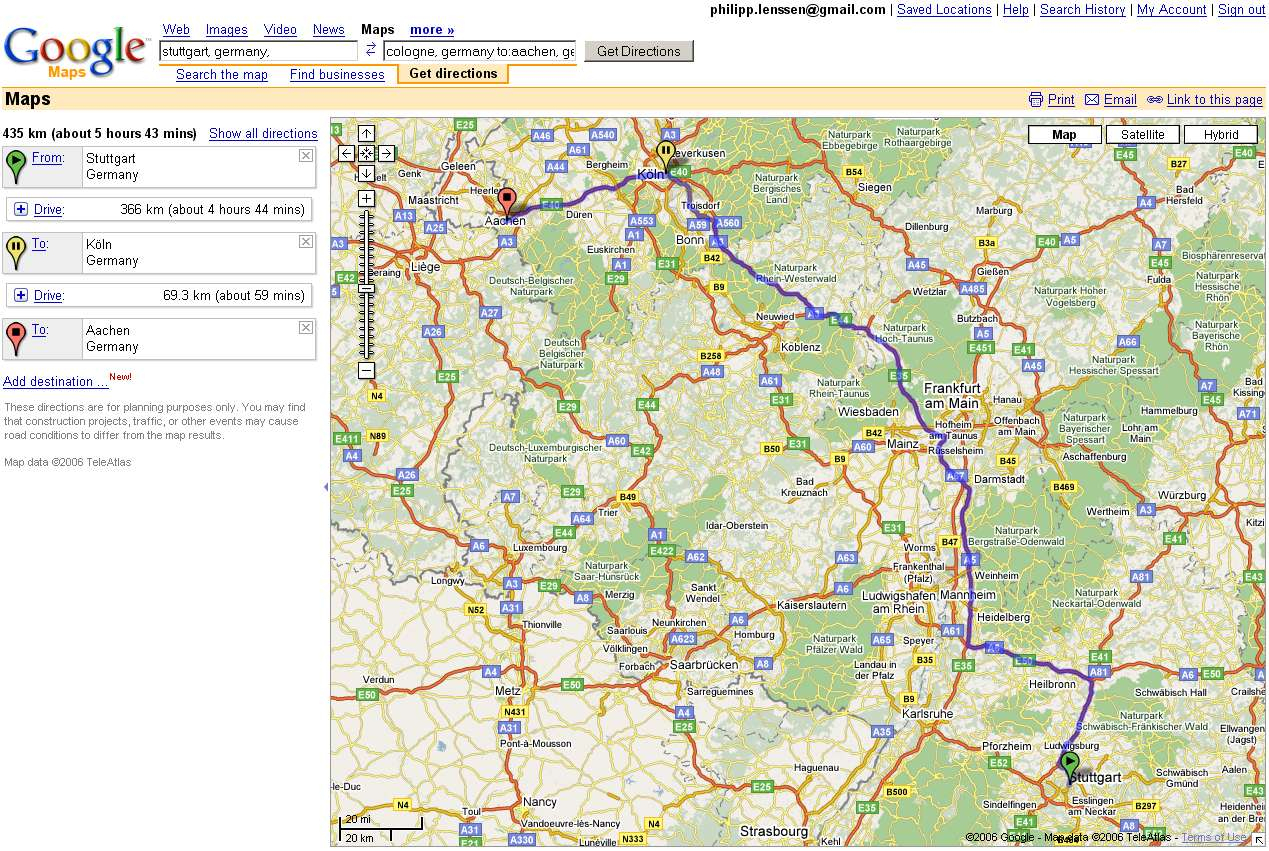1269x851 pixels.
Task: Swap start and end address icon
Action: (370, 50)
